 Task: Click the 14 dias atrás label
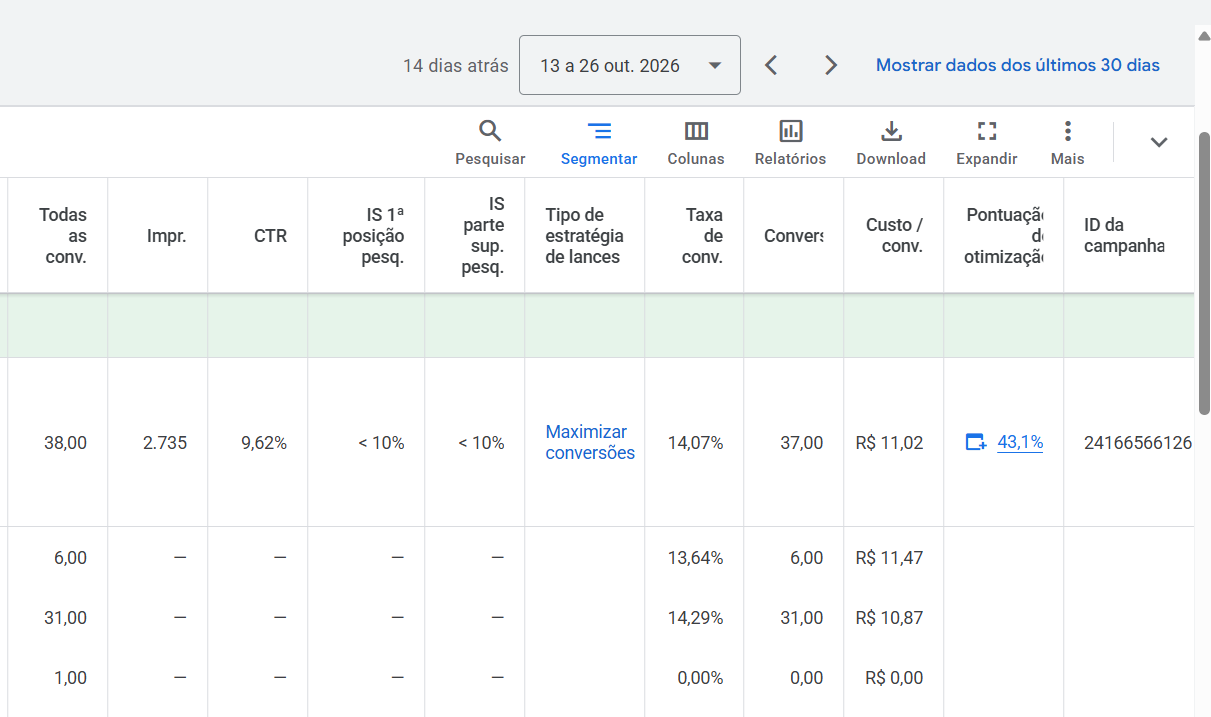(x=456, y=66)
